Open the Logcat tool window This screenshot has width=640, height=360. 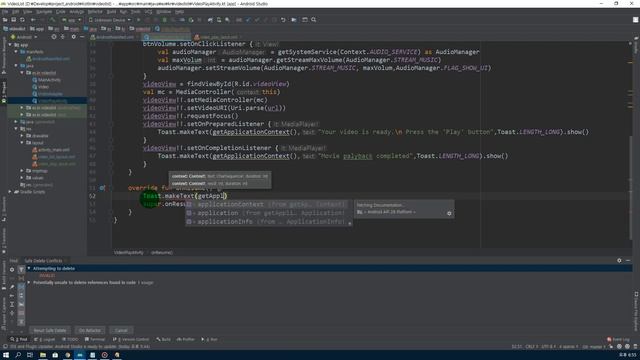45,339
